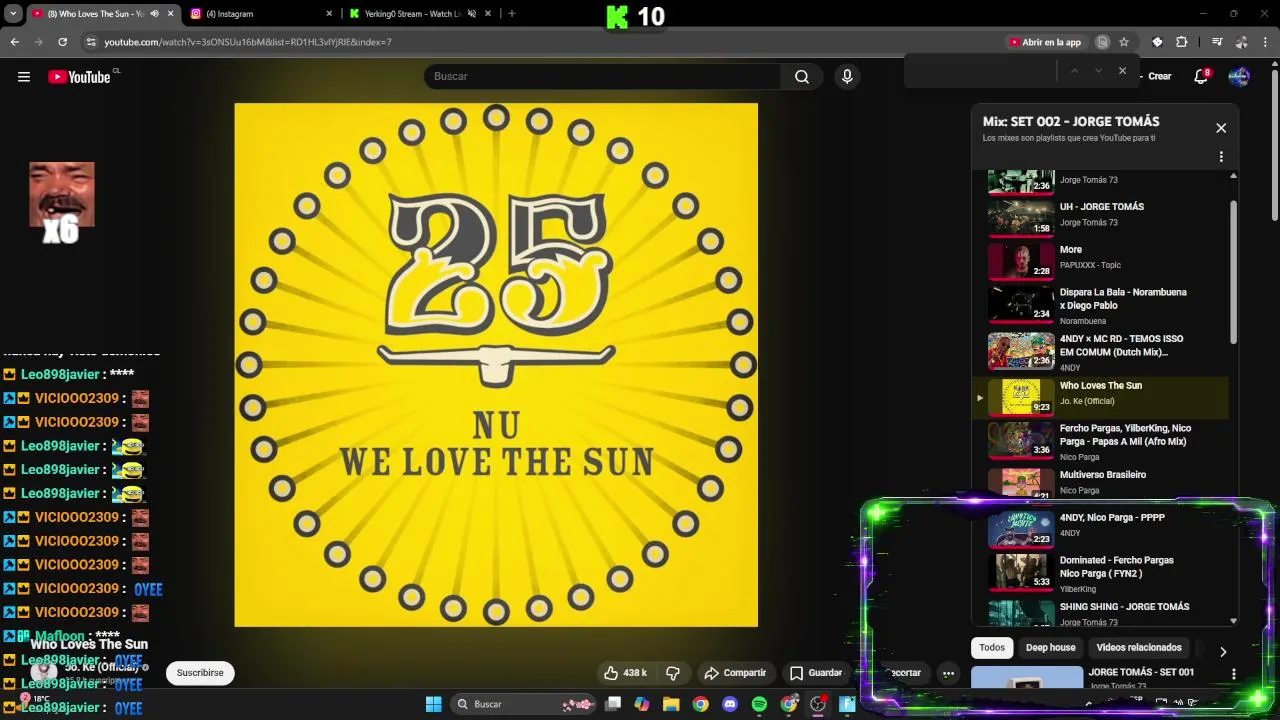Reload the current page
Viewport: 1280px width, 720px height.
[x=62, y=42]
